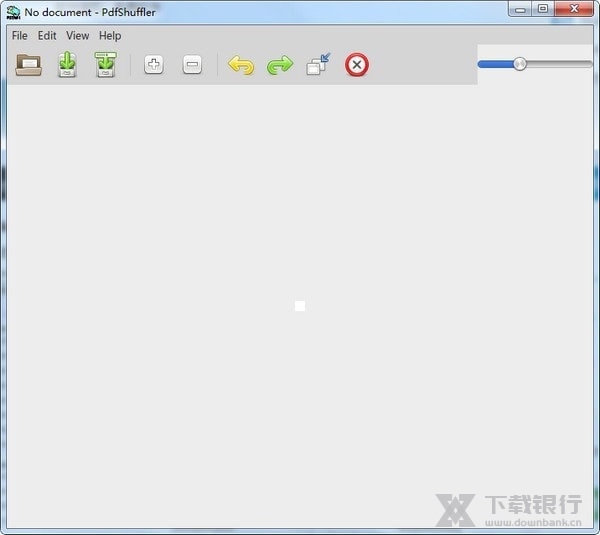Image resolution: width=600 pixels, height=535 pixels.
Task: Rotate pages left with yellow arrow
Action: coord(241,65)
